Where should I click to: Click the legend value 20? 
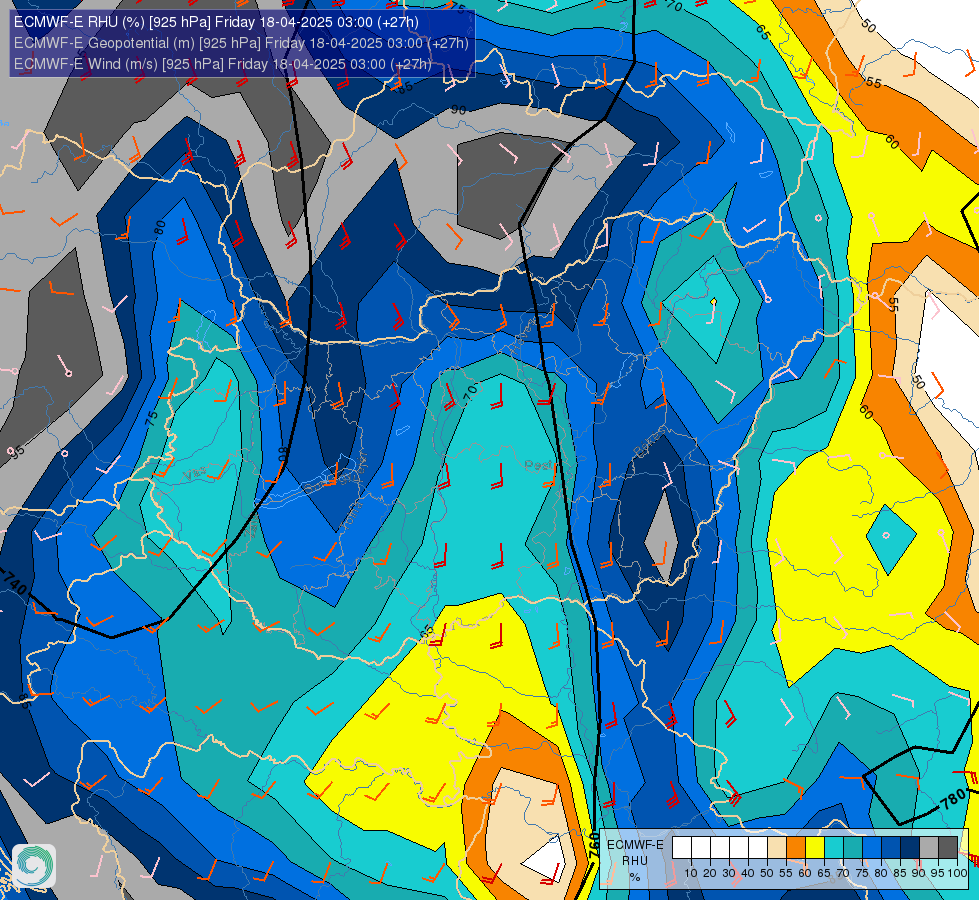point(710,873)
